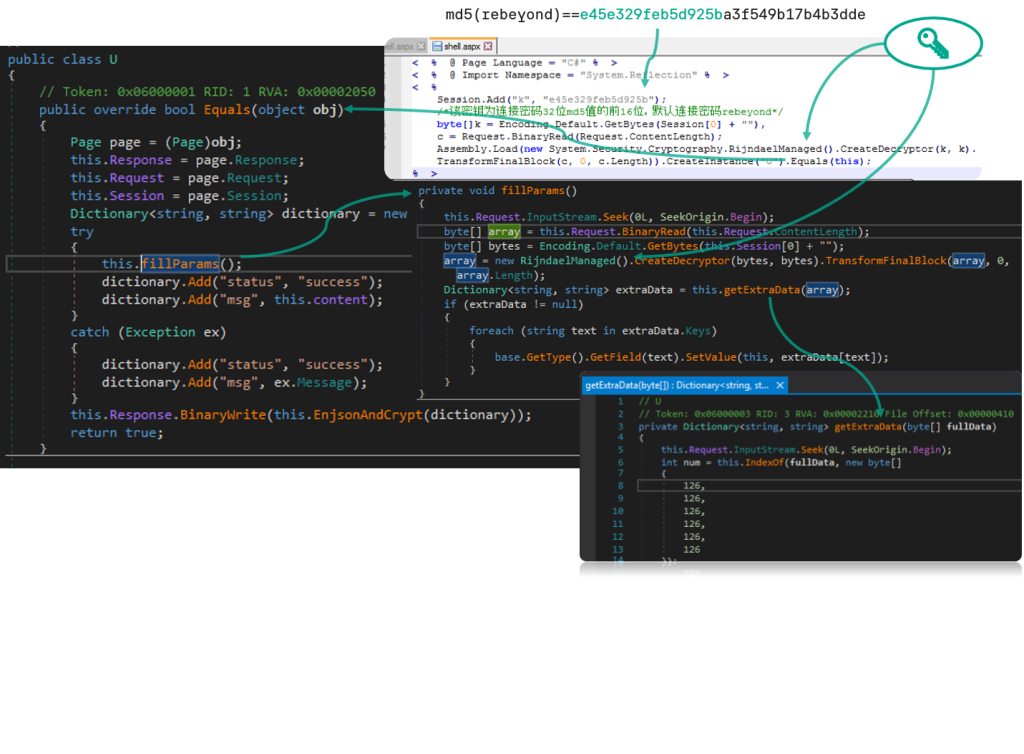Click the '// U' comment on peek line 1

pos(650,401)
